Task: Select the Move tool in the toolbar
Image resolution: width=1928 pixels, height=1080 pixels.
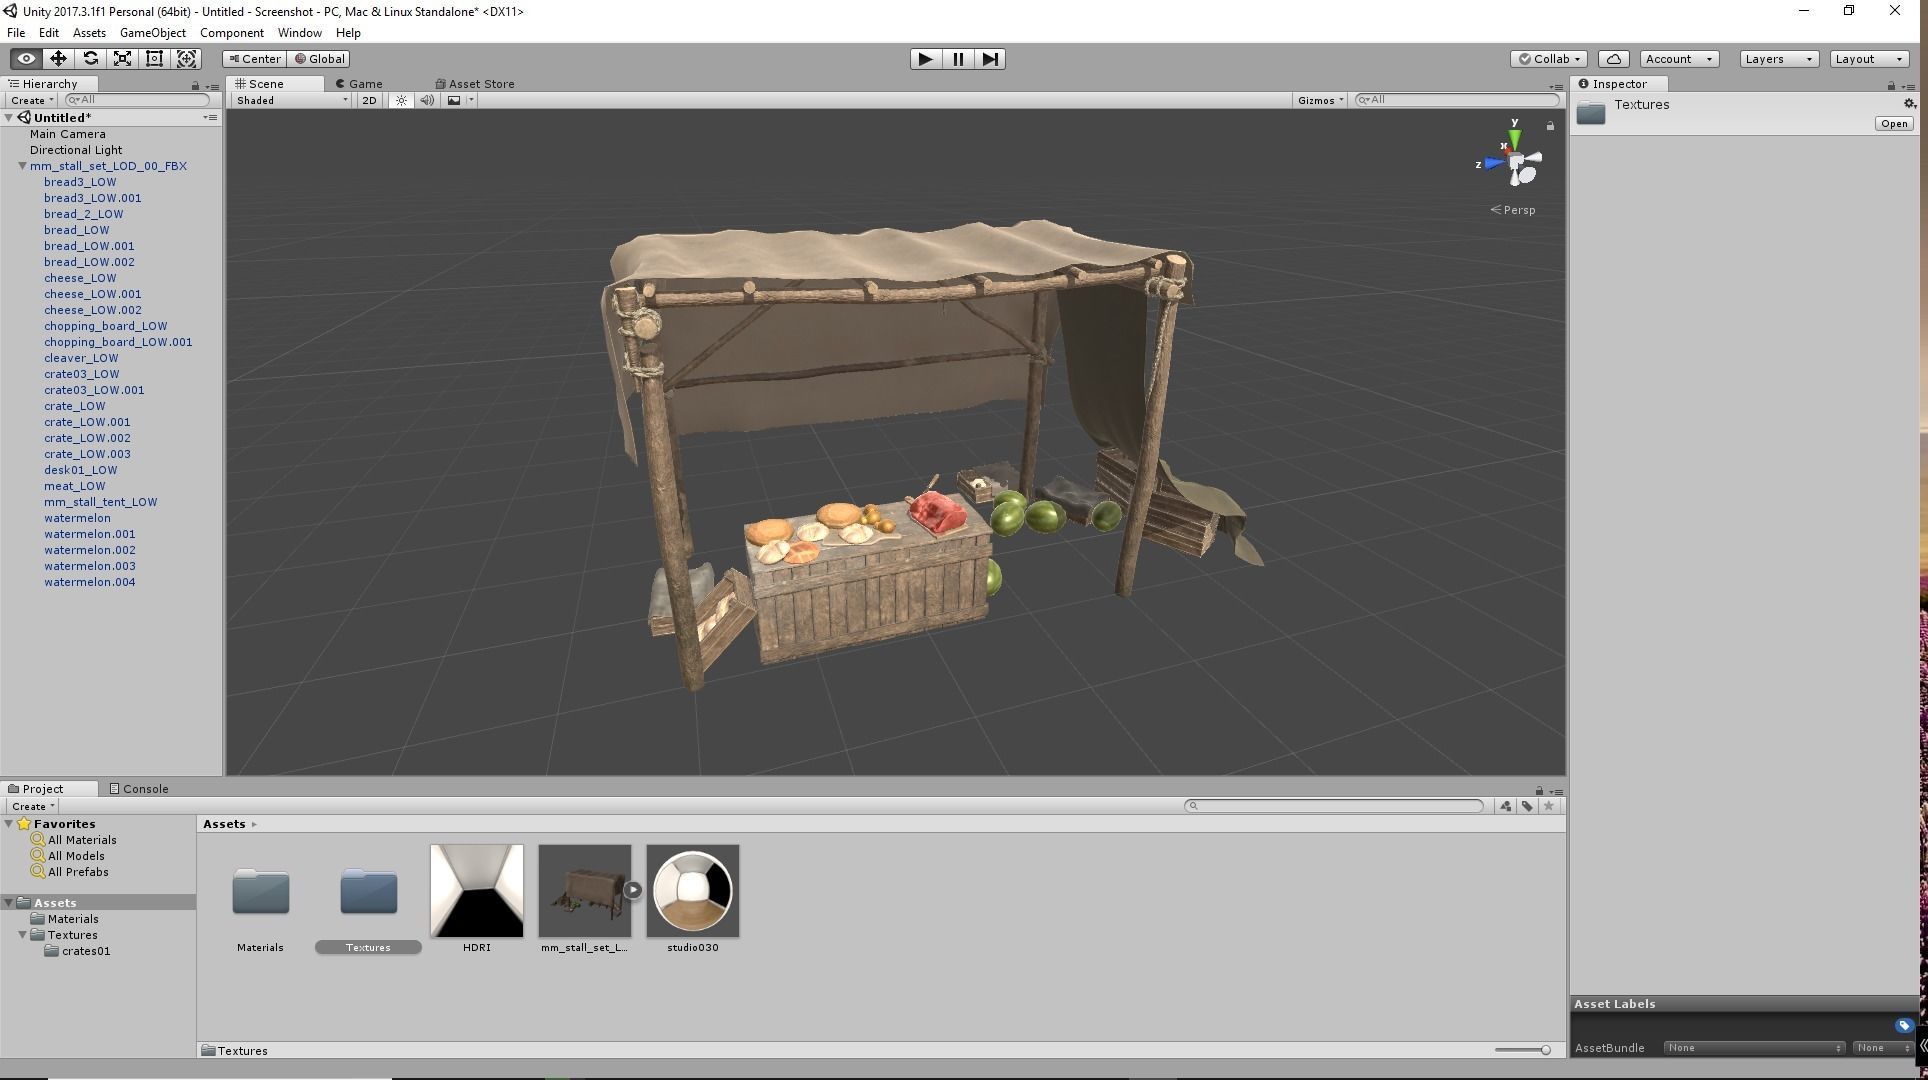Action: 58,59
